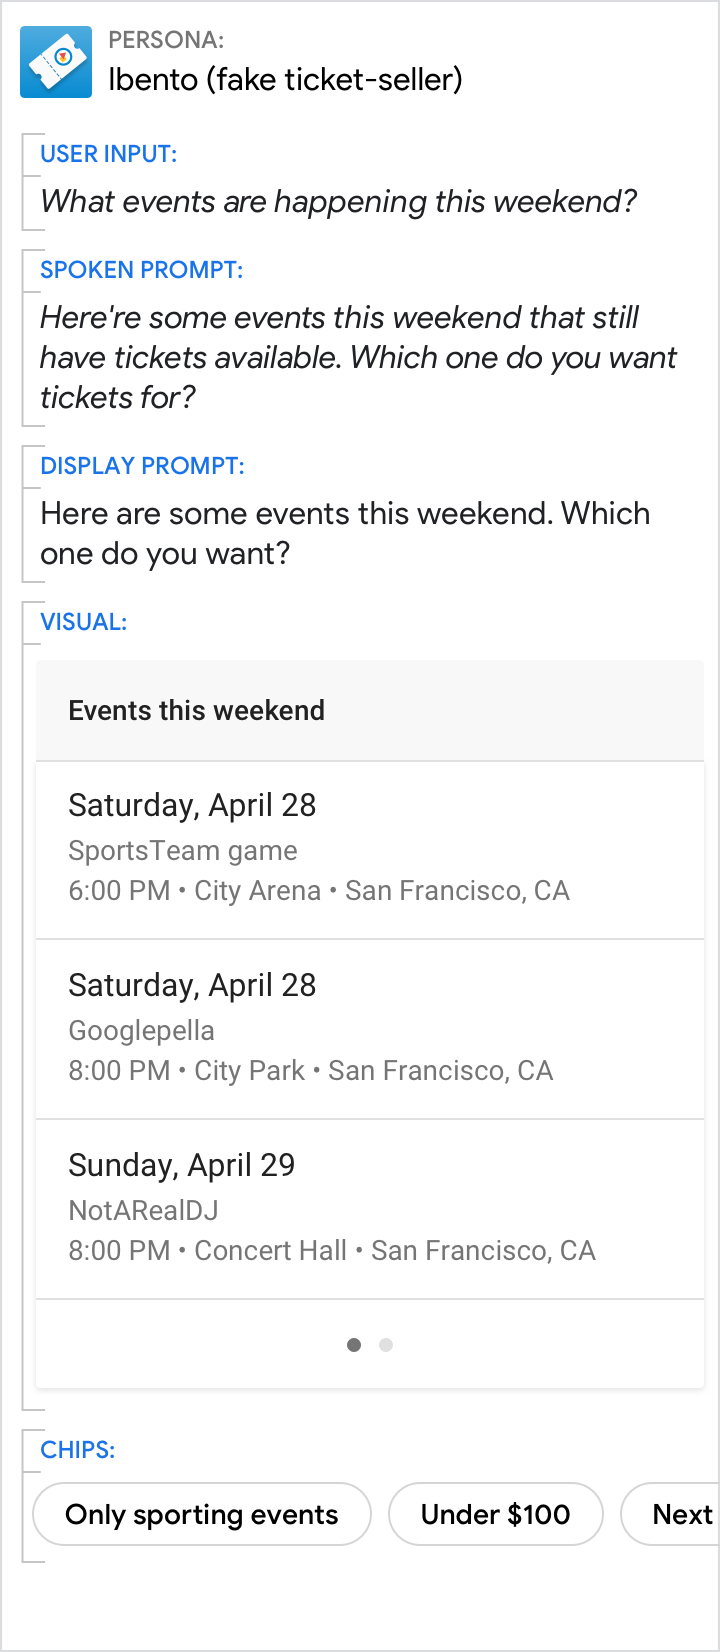Select the "CHIPS:" section label
The width and height of the screenshot is (720, 1652).
coord(77,1450)
